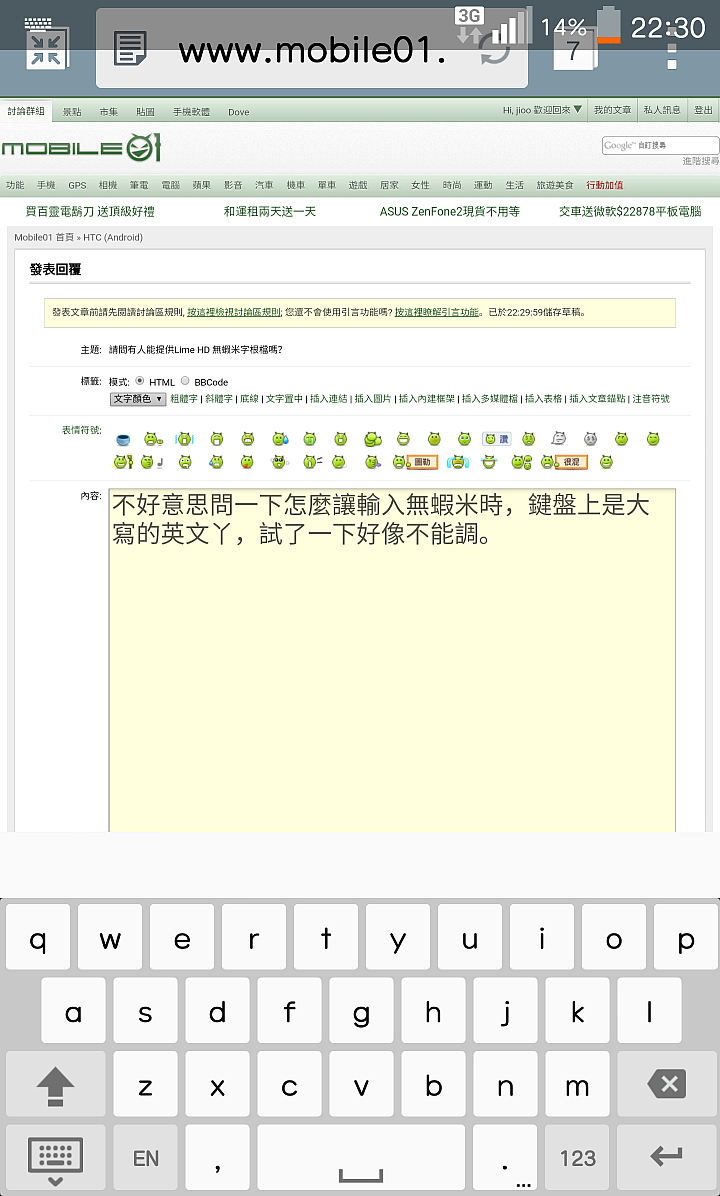Apply 底線 underline formatting
The width and height of the screenshot is (720, 1196).
coord(249,399)
